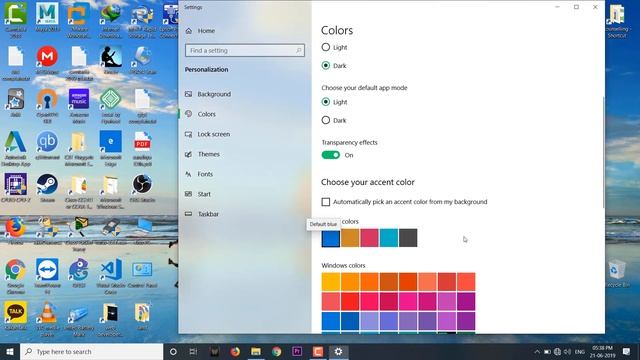Click the ENG language indicator

pyautogui.click(x=580, y=351)
